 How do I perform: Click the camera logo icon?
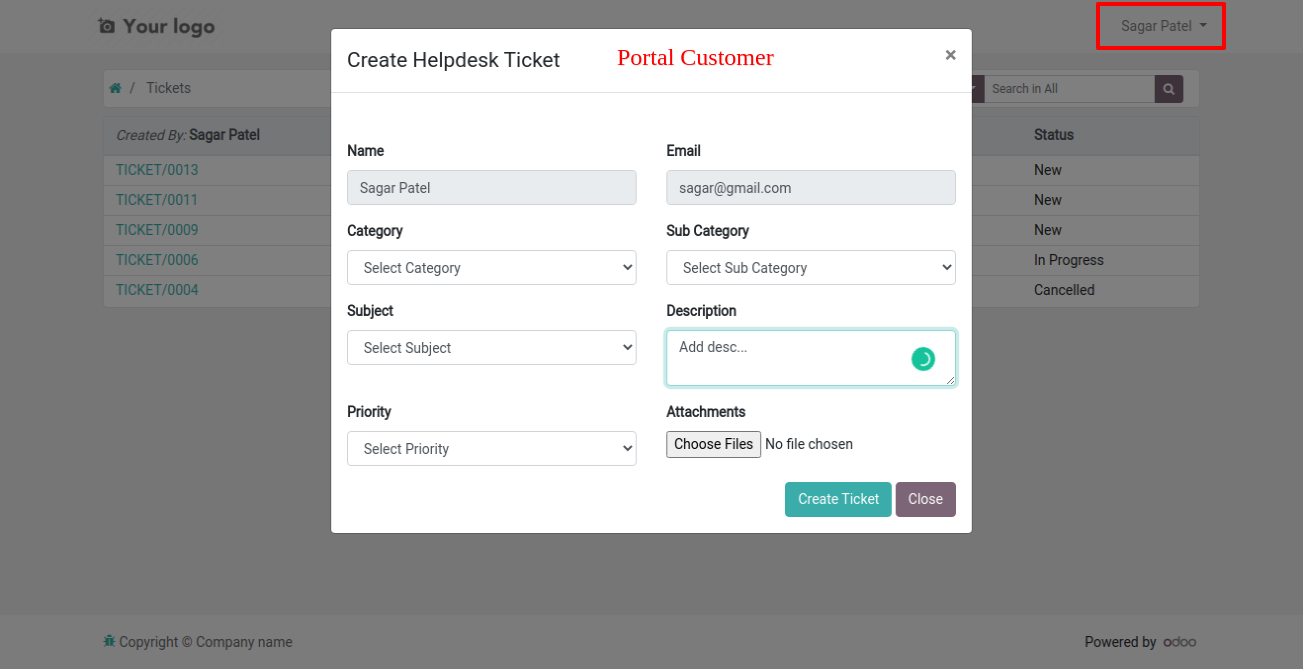(107, 26)
